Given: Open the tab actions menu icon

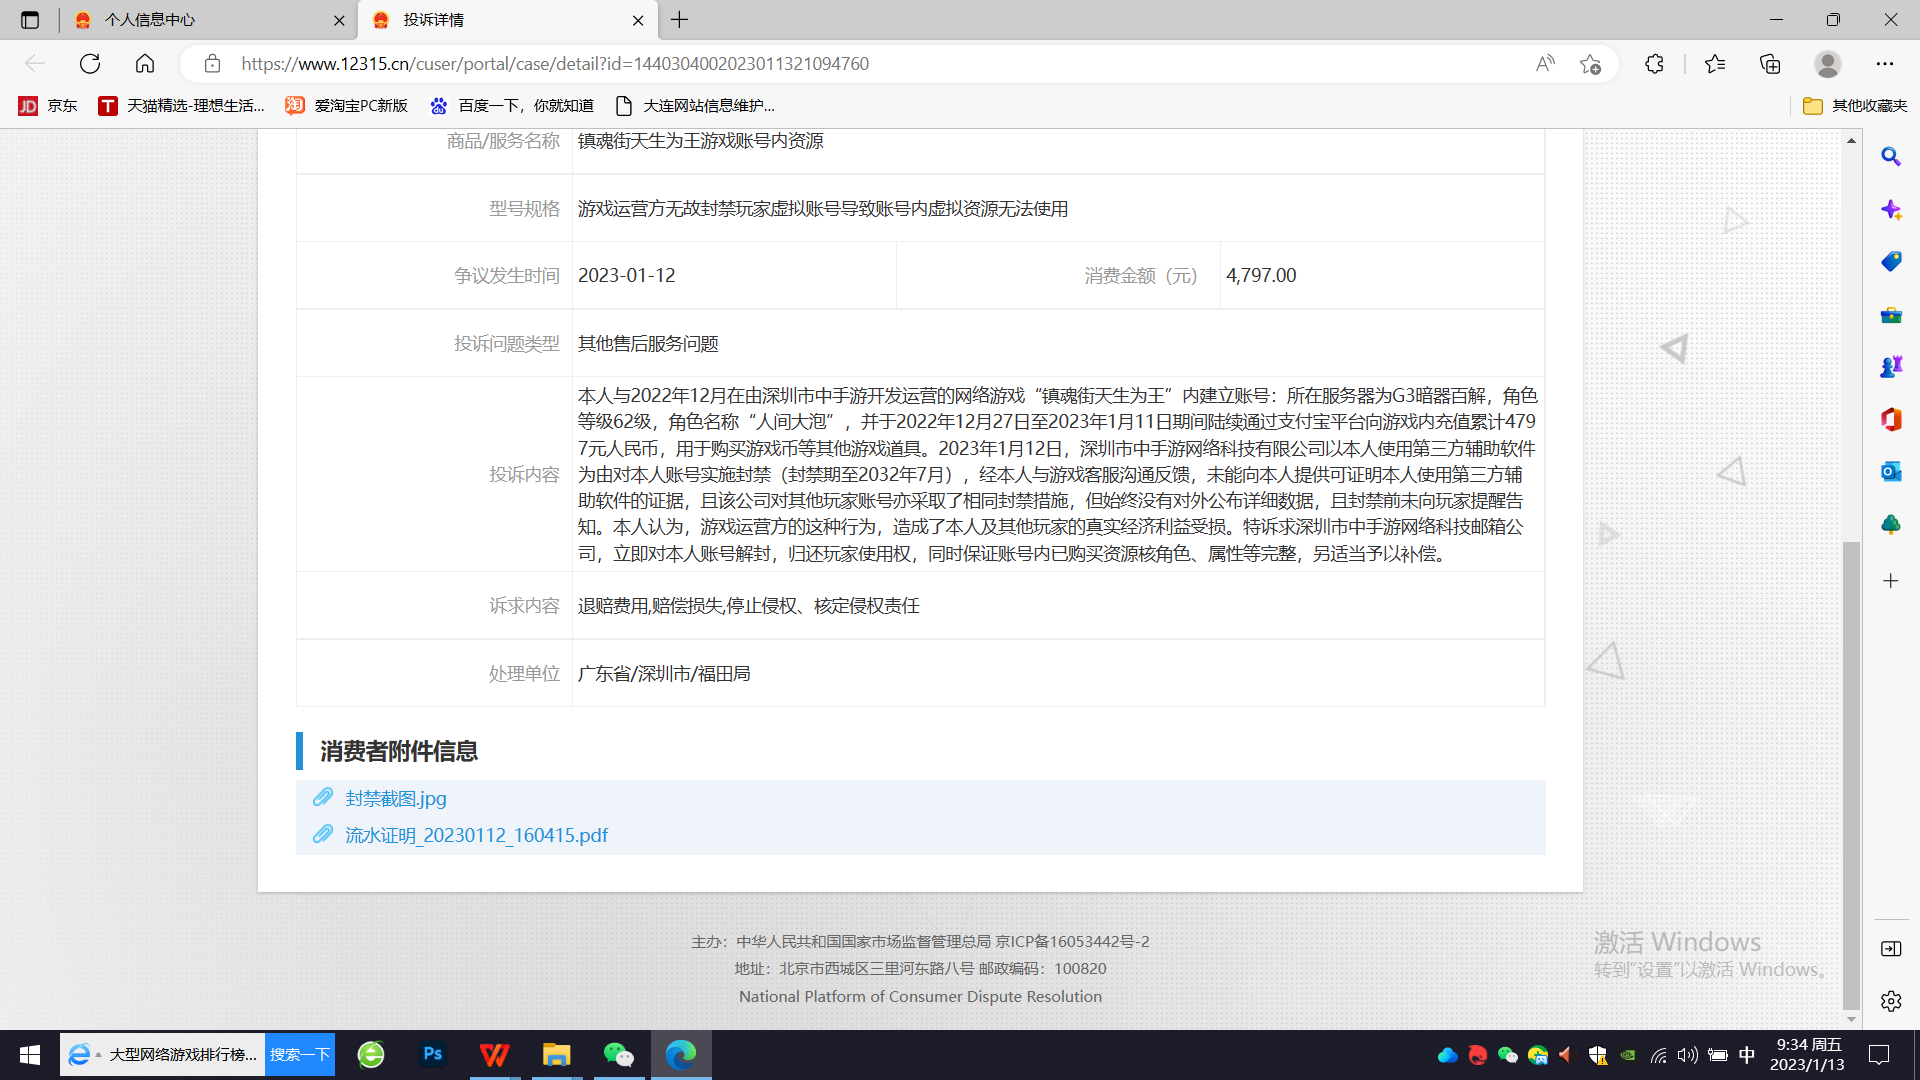Looking at the screenshot, I should pos(30,20).
